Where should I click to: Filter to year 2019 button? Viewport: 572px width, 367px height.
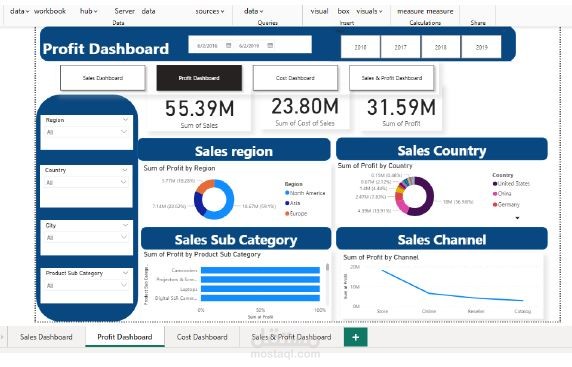[x=482, y=47]
